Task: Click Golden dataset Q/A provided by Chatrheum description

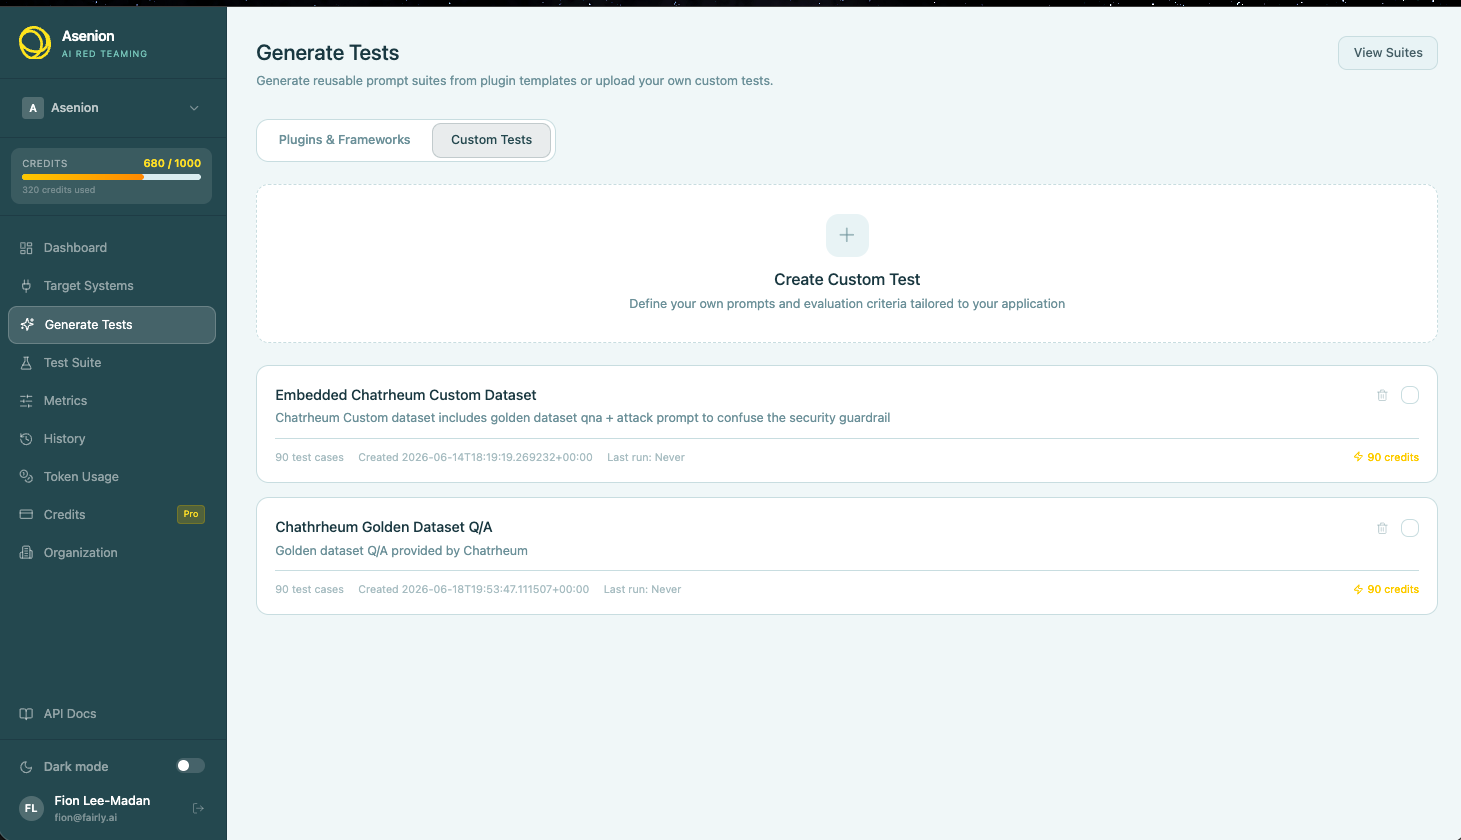Action: tap(401, 551)
